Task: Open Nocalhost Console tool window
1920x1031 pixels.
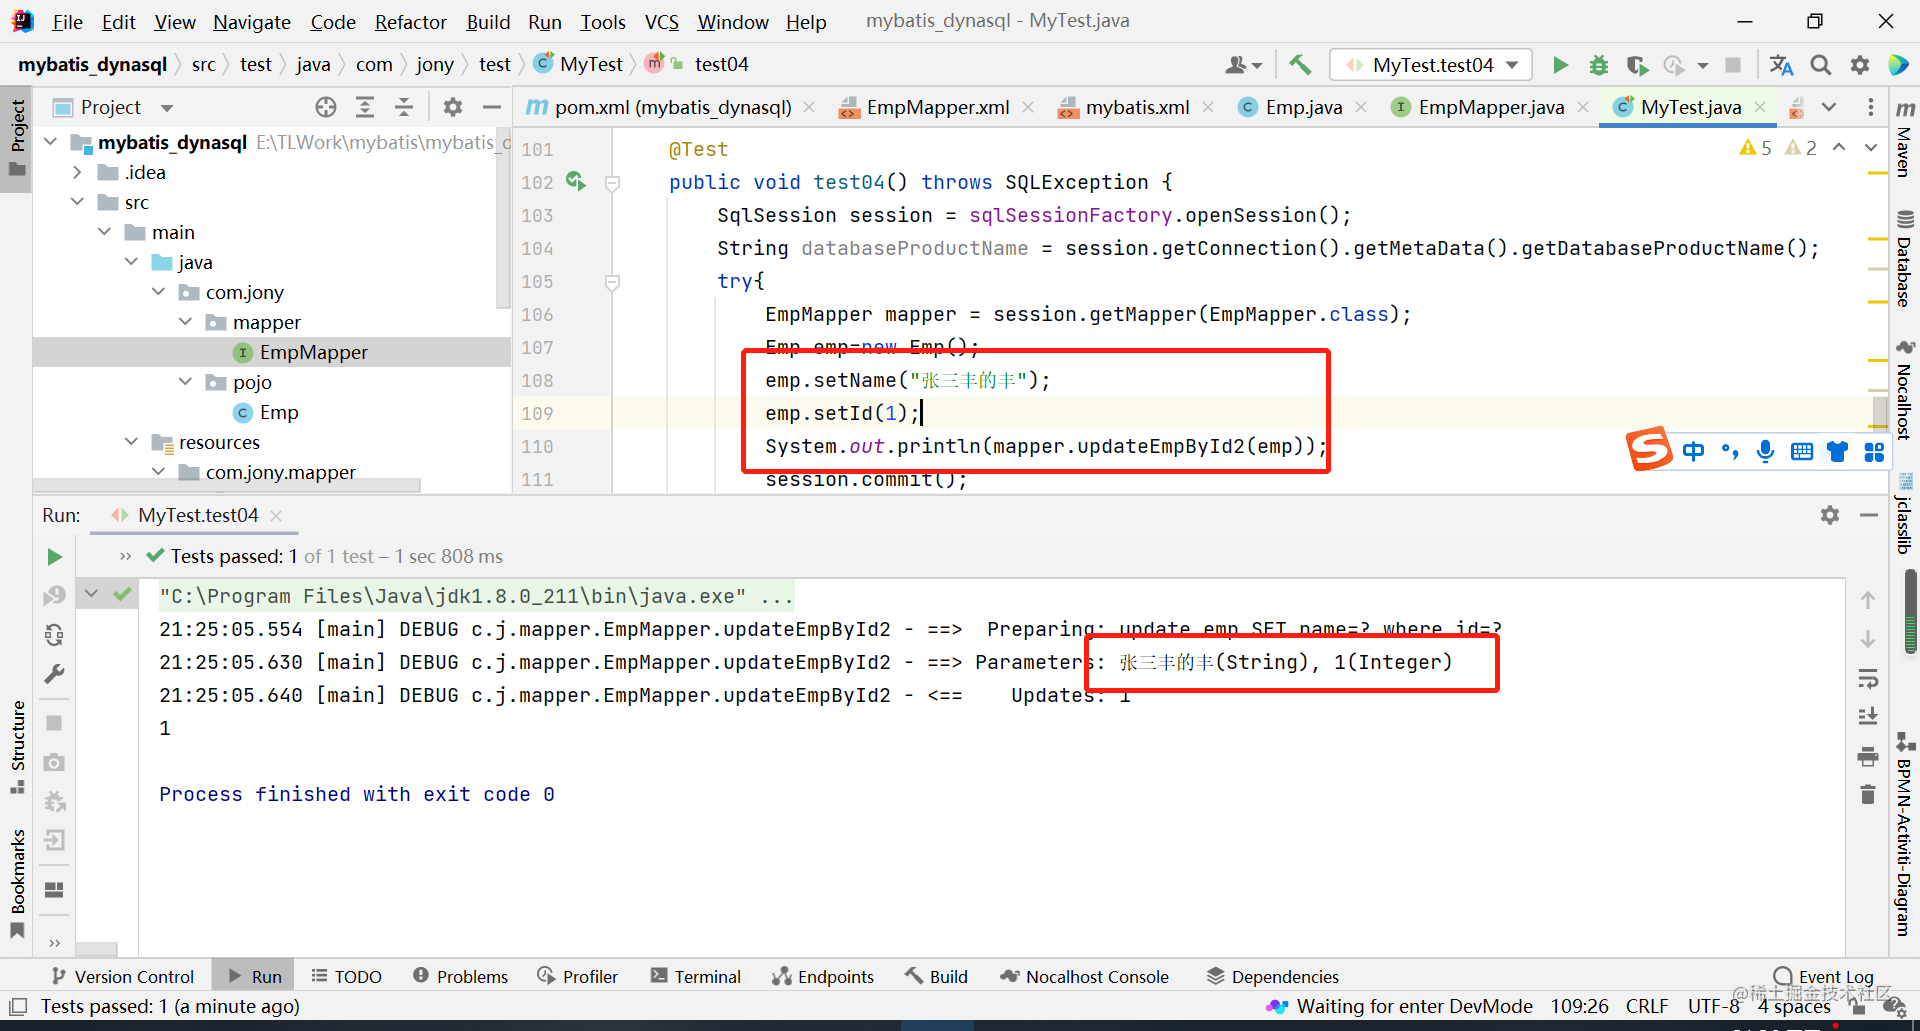Action: pyautogui.click(x=1084, y=977)
